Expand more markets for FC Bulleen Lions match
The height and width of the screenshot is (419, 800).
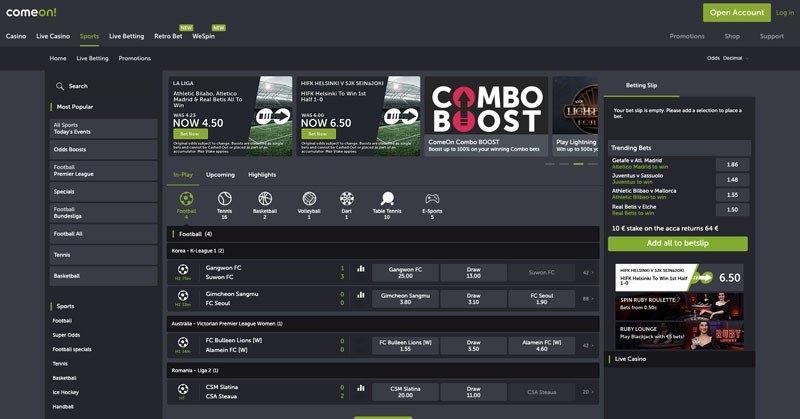pos(588,346)
